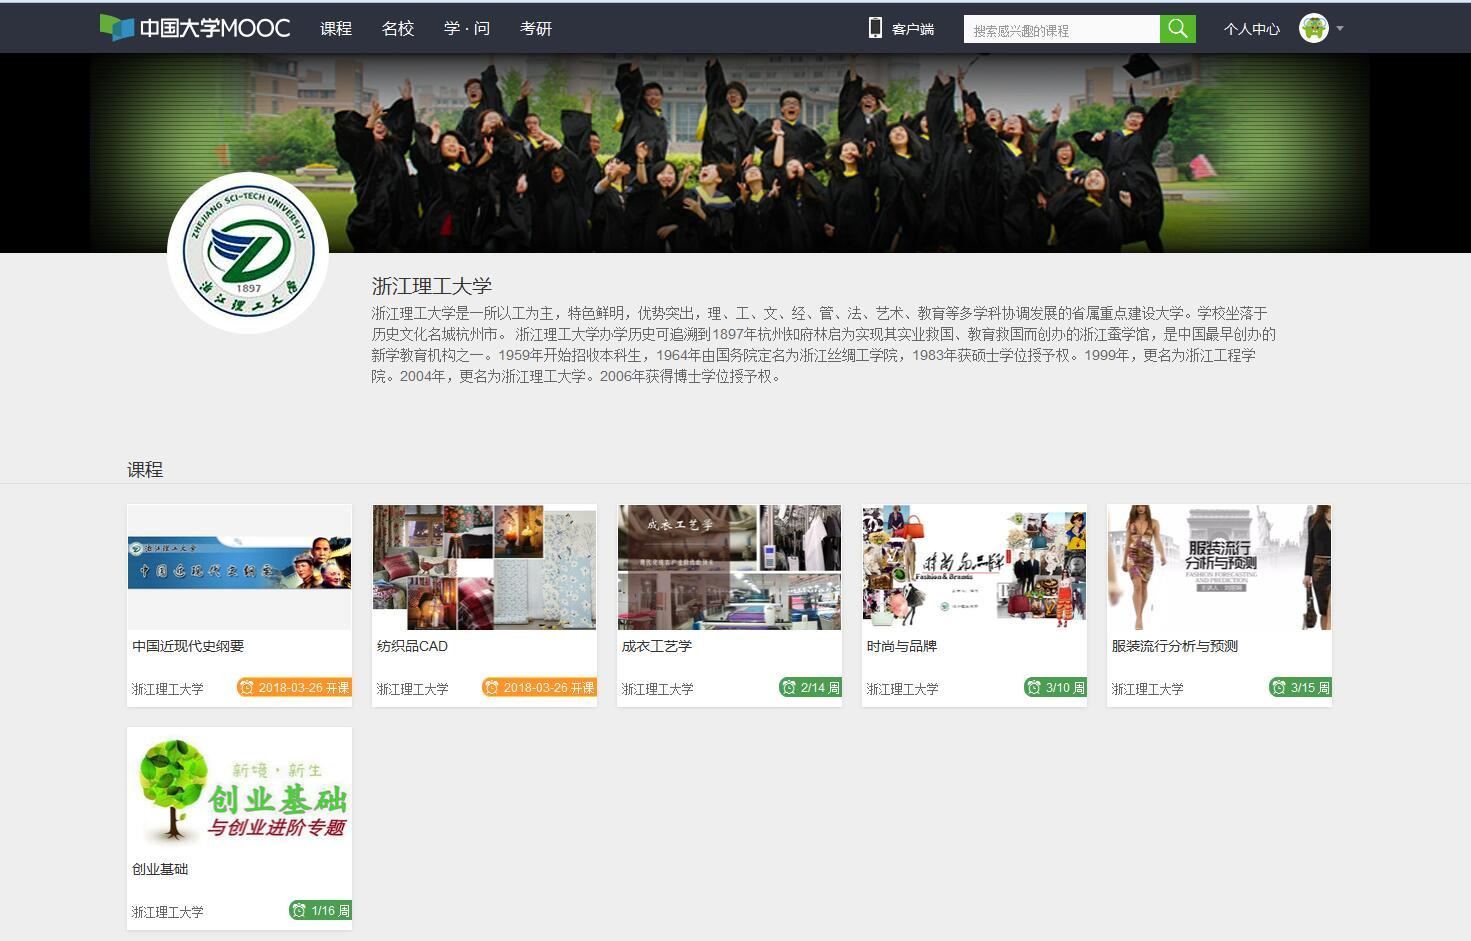Screen dimensions: 1471x941
Task: Open the 成衣工艺学 course thumbnail
Action: pos(729,567)
